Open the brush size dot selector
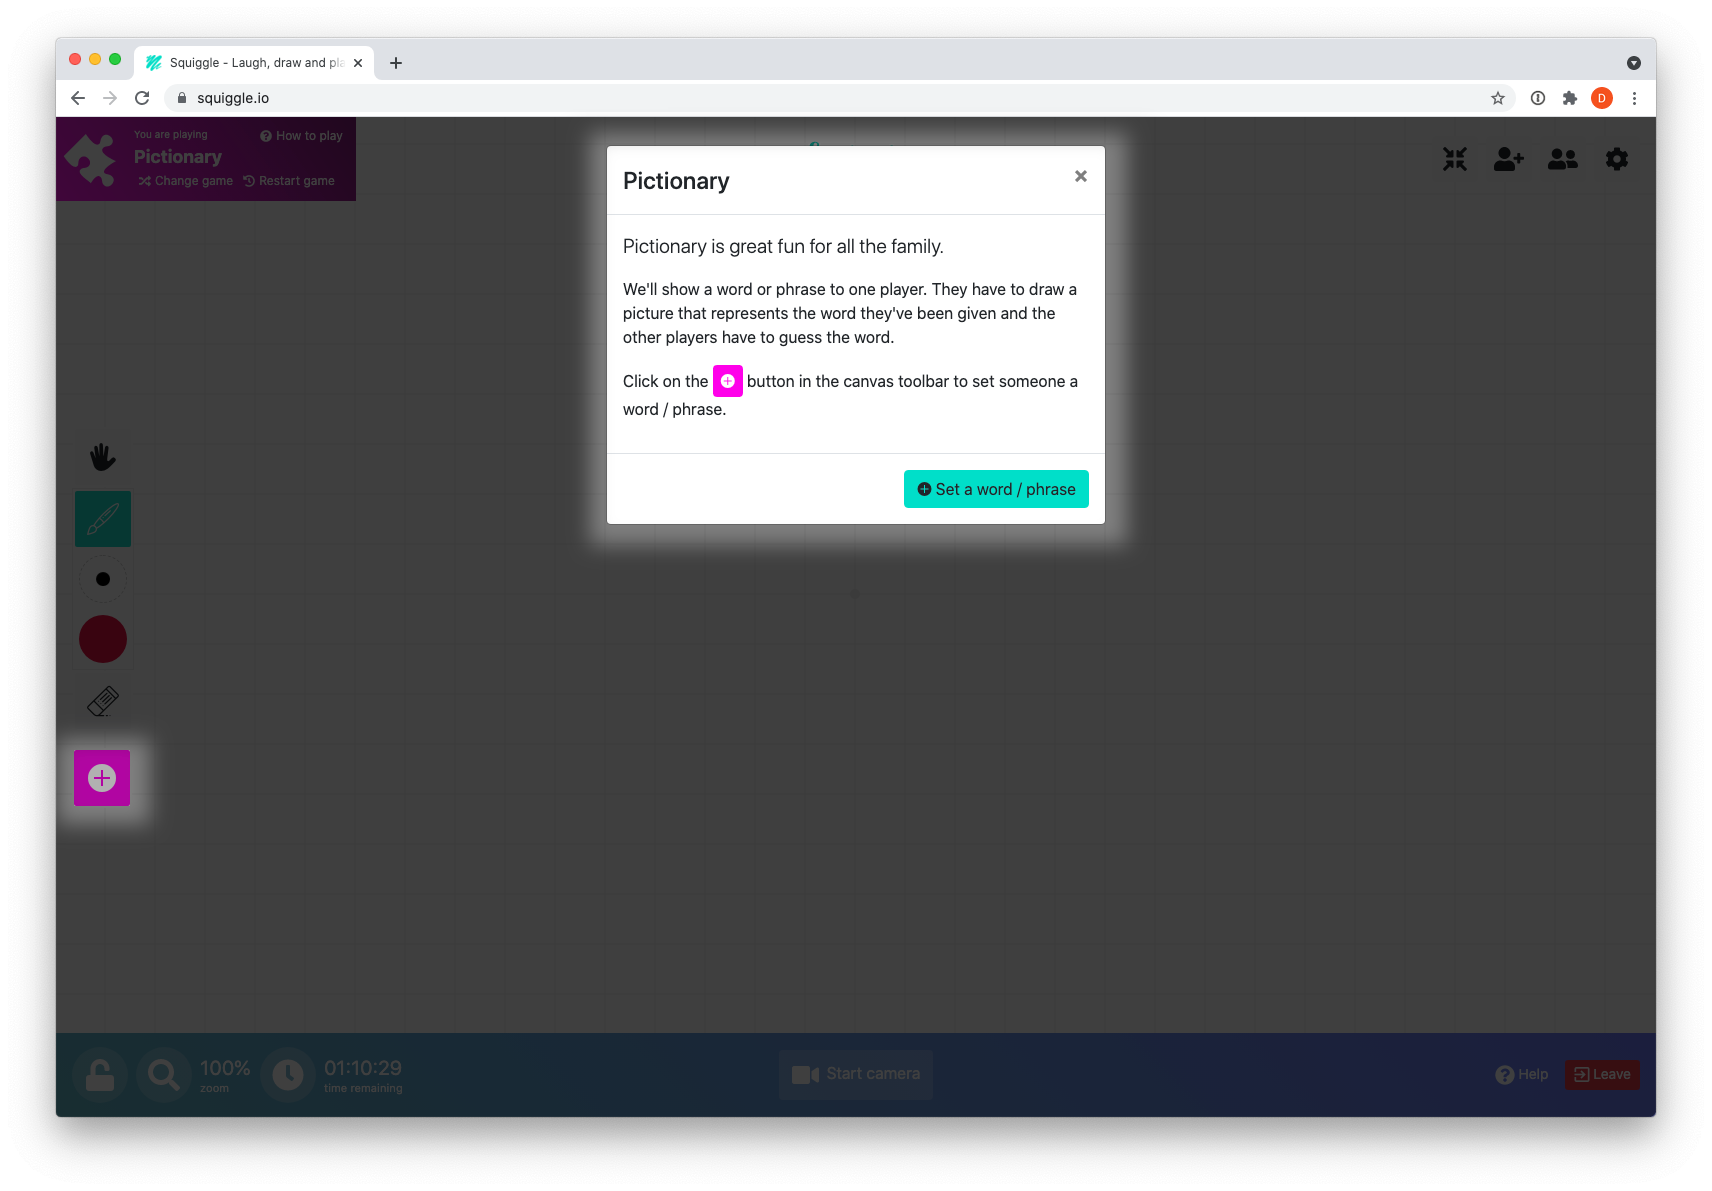The height and width of the screenshot is (1191, 1712). click(102, 579)
